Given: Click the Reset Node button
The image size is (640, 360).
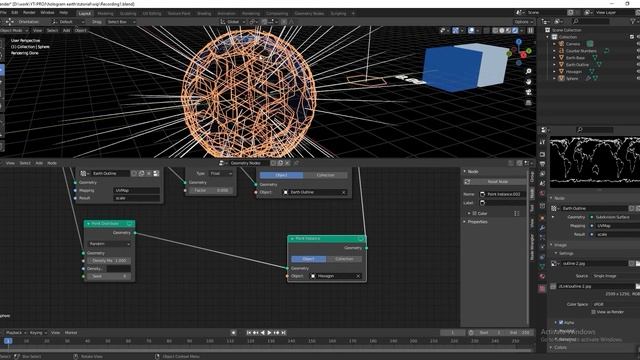Looking at the screenshot, I should (495, 182).
